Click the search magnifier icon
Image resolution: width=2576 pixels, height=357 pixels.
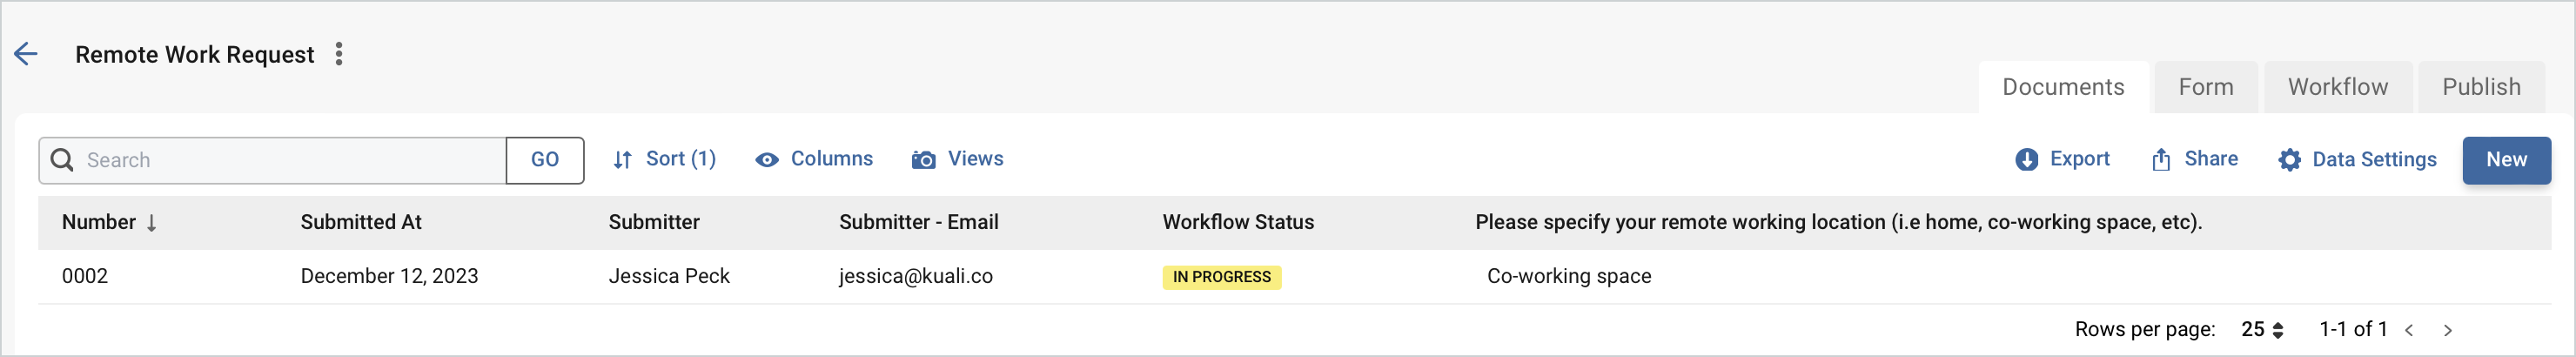coord(62,160)
